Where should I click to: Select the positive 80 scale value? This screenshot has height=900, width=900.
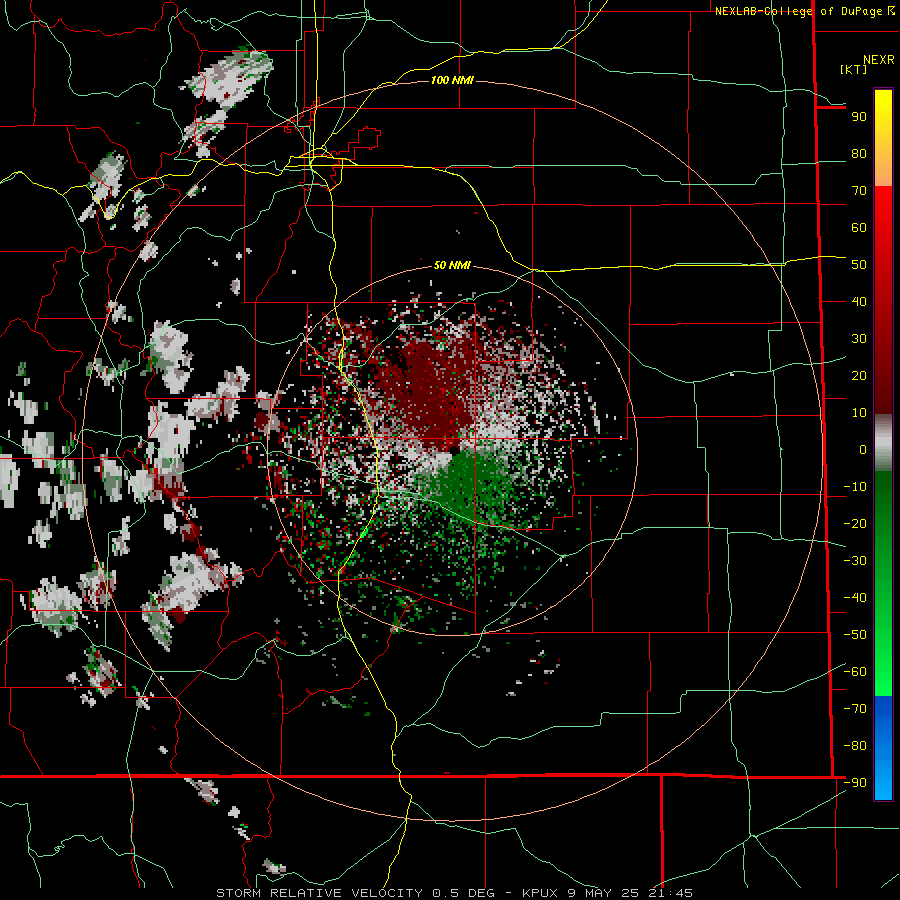(859, 154)
